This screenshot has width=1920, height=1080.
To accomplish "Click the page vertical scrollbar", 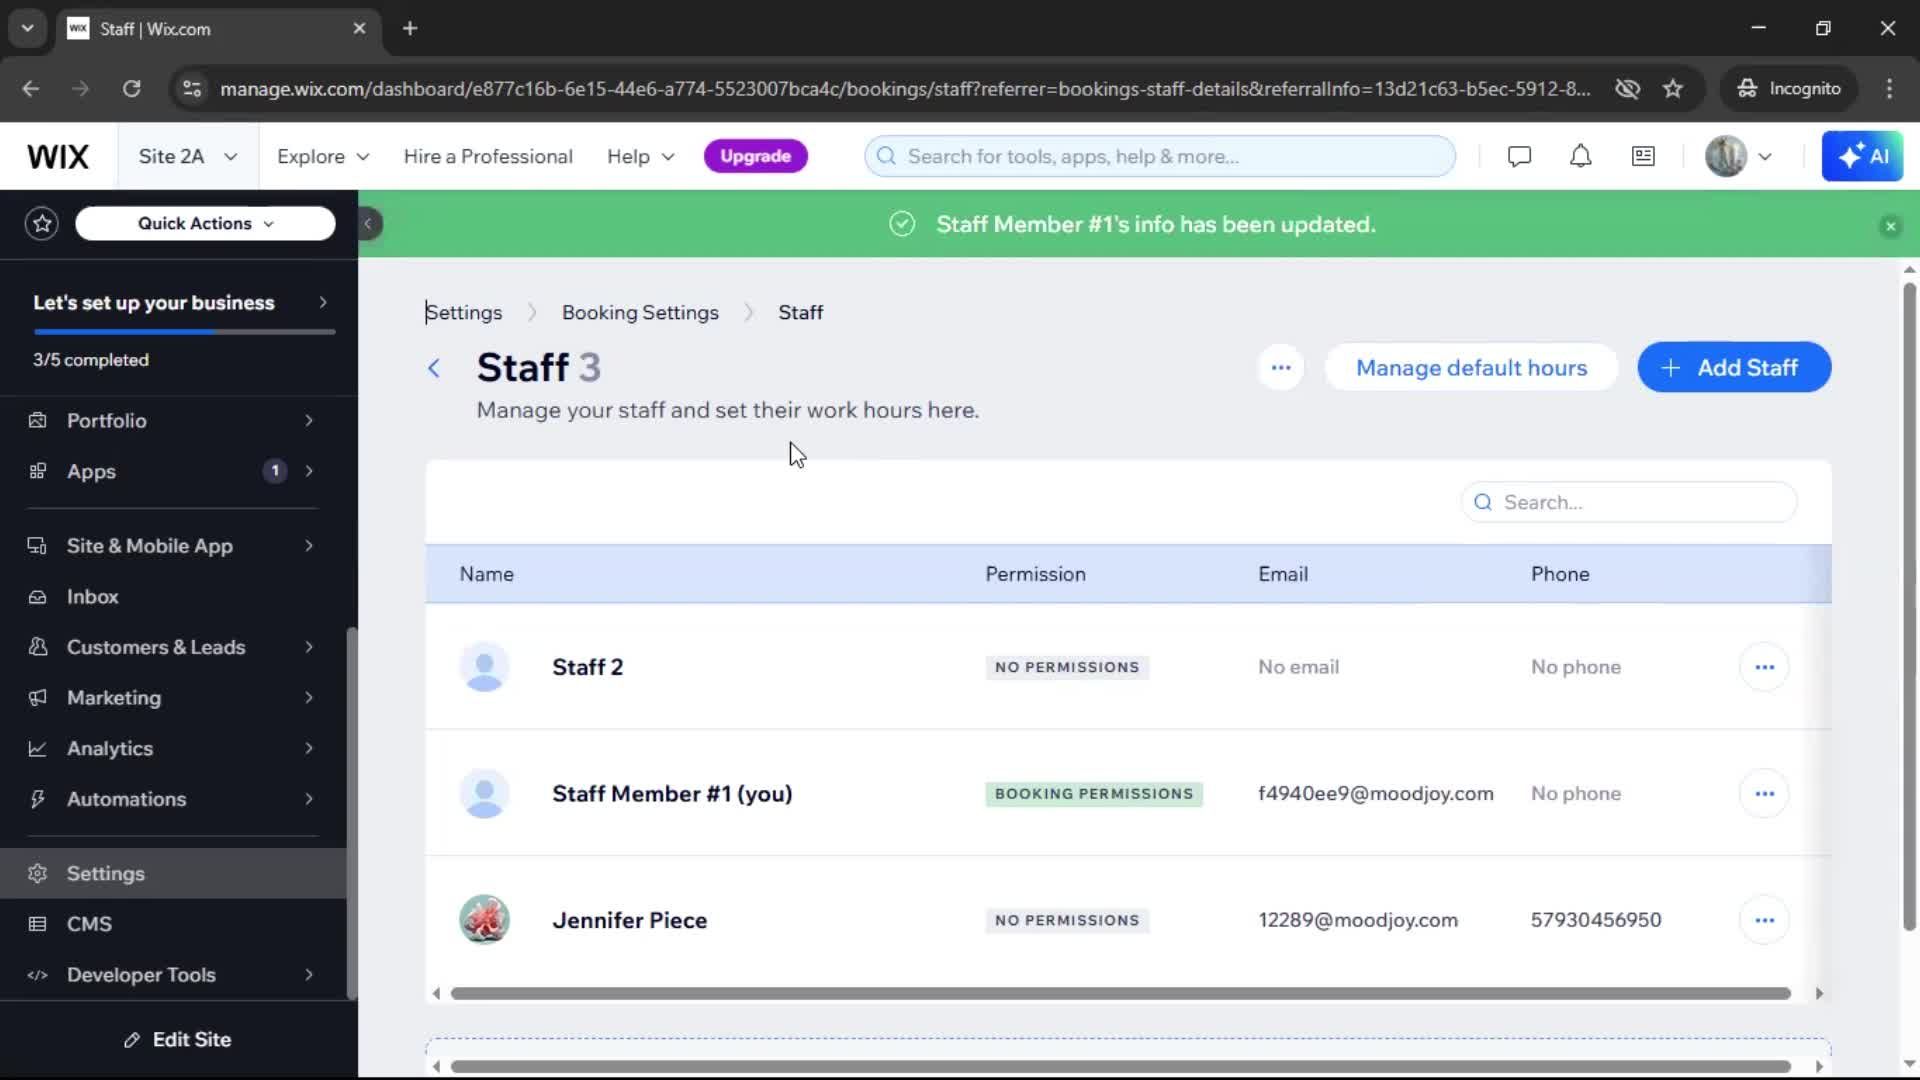I will [1909, 606].
